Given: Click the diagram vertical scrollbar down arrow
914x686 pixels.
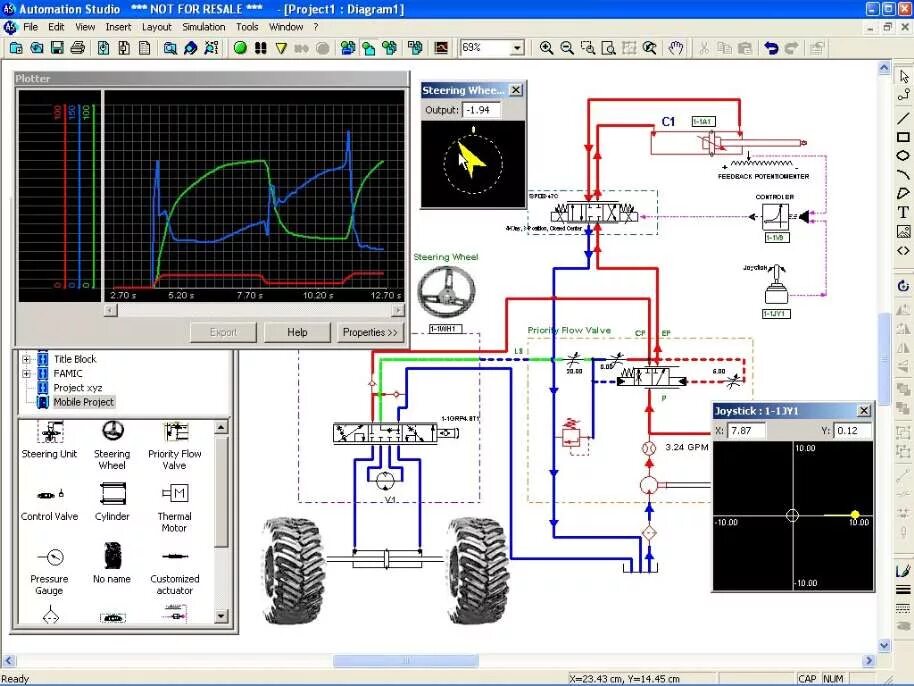Looking at the screenshot, I should click(884, 645).
